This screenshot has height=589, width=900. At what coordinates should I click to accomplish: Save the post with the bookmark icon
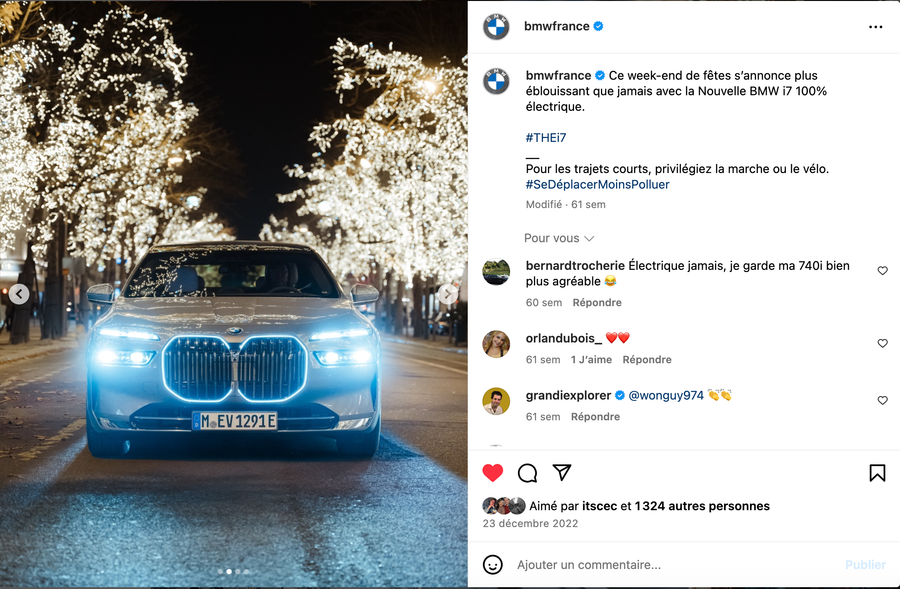point(877,473)
